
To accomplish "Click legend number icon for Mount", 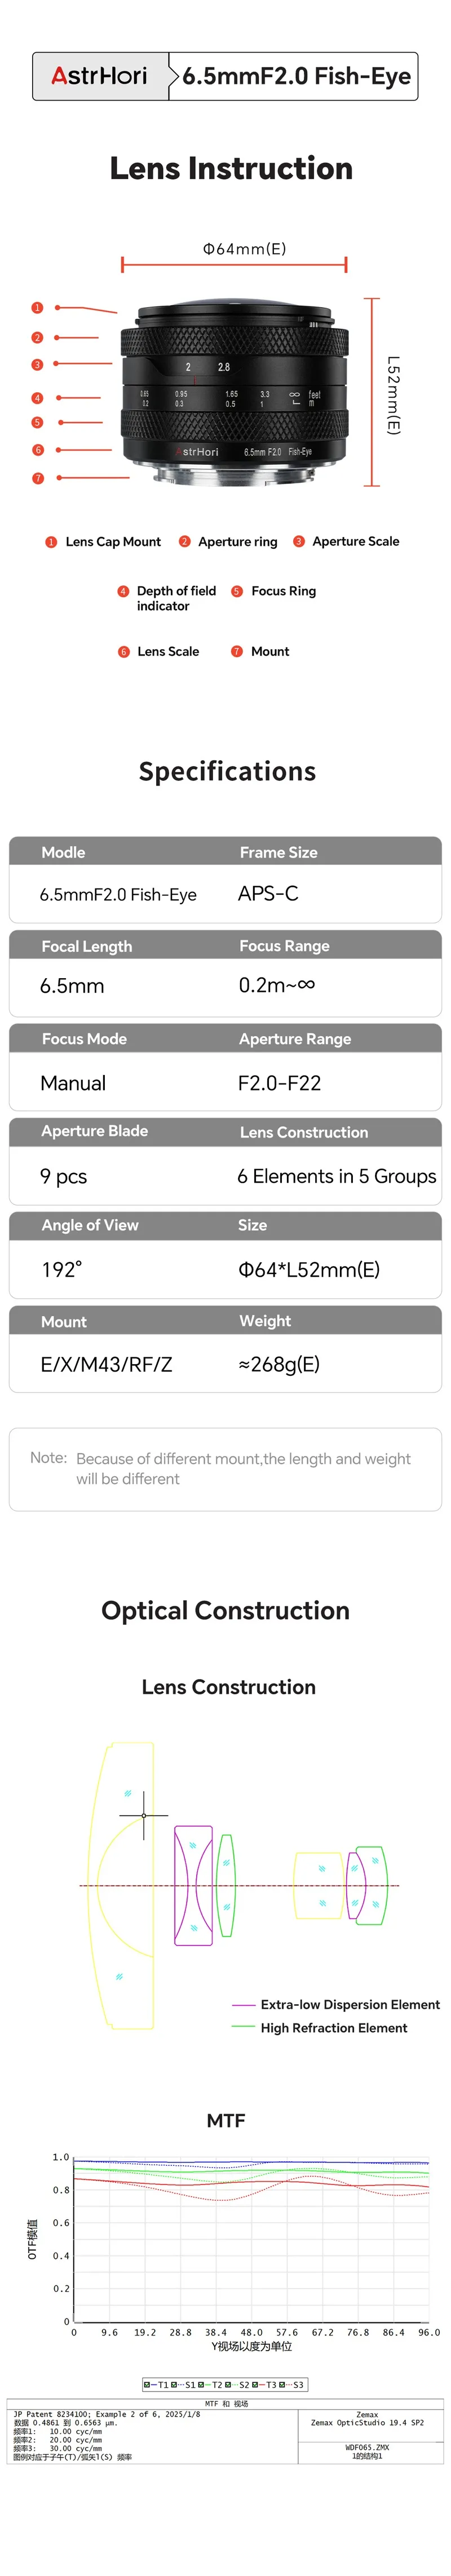I will click(237, 651).
